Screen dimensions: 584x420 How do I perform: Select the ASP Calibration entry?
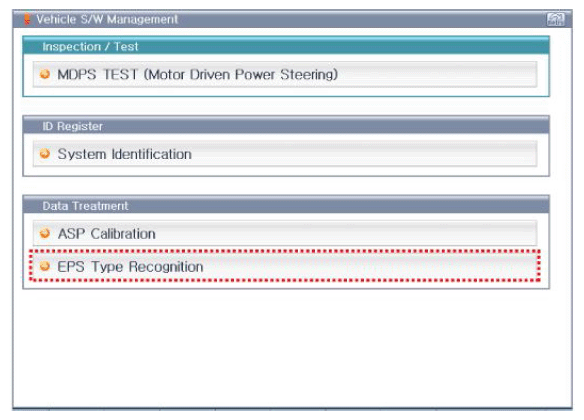pos(285,233)
